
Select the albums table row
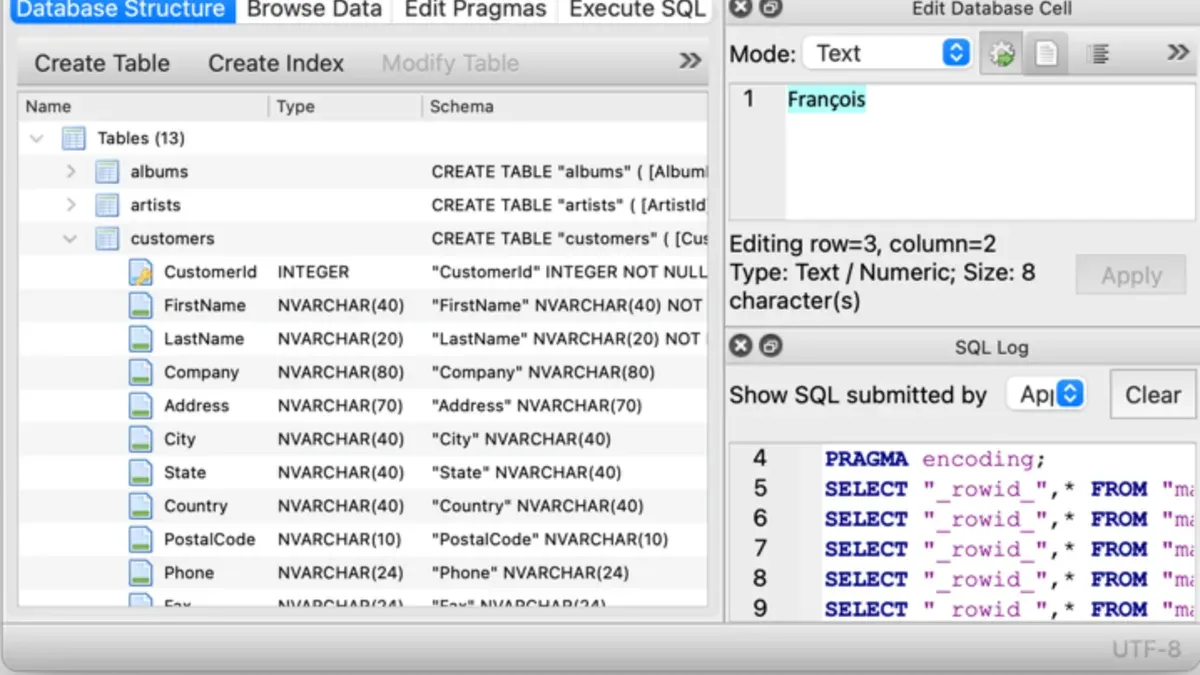pos(363,172)
